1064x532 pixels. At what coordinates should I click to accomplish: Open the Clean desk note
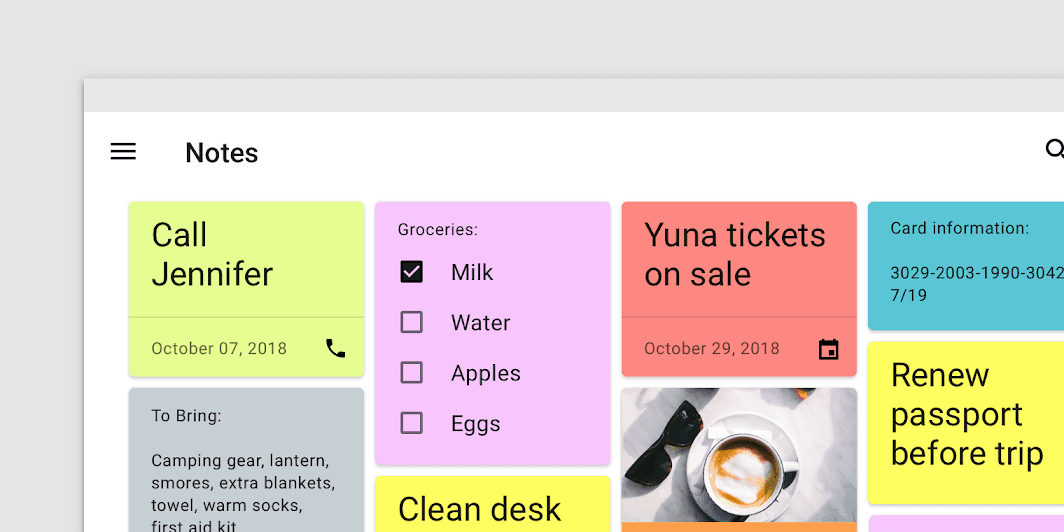[x=493, y=504]
